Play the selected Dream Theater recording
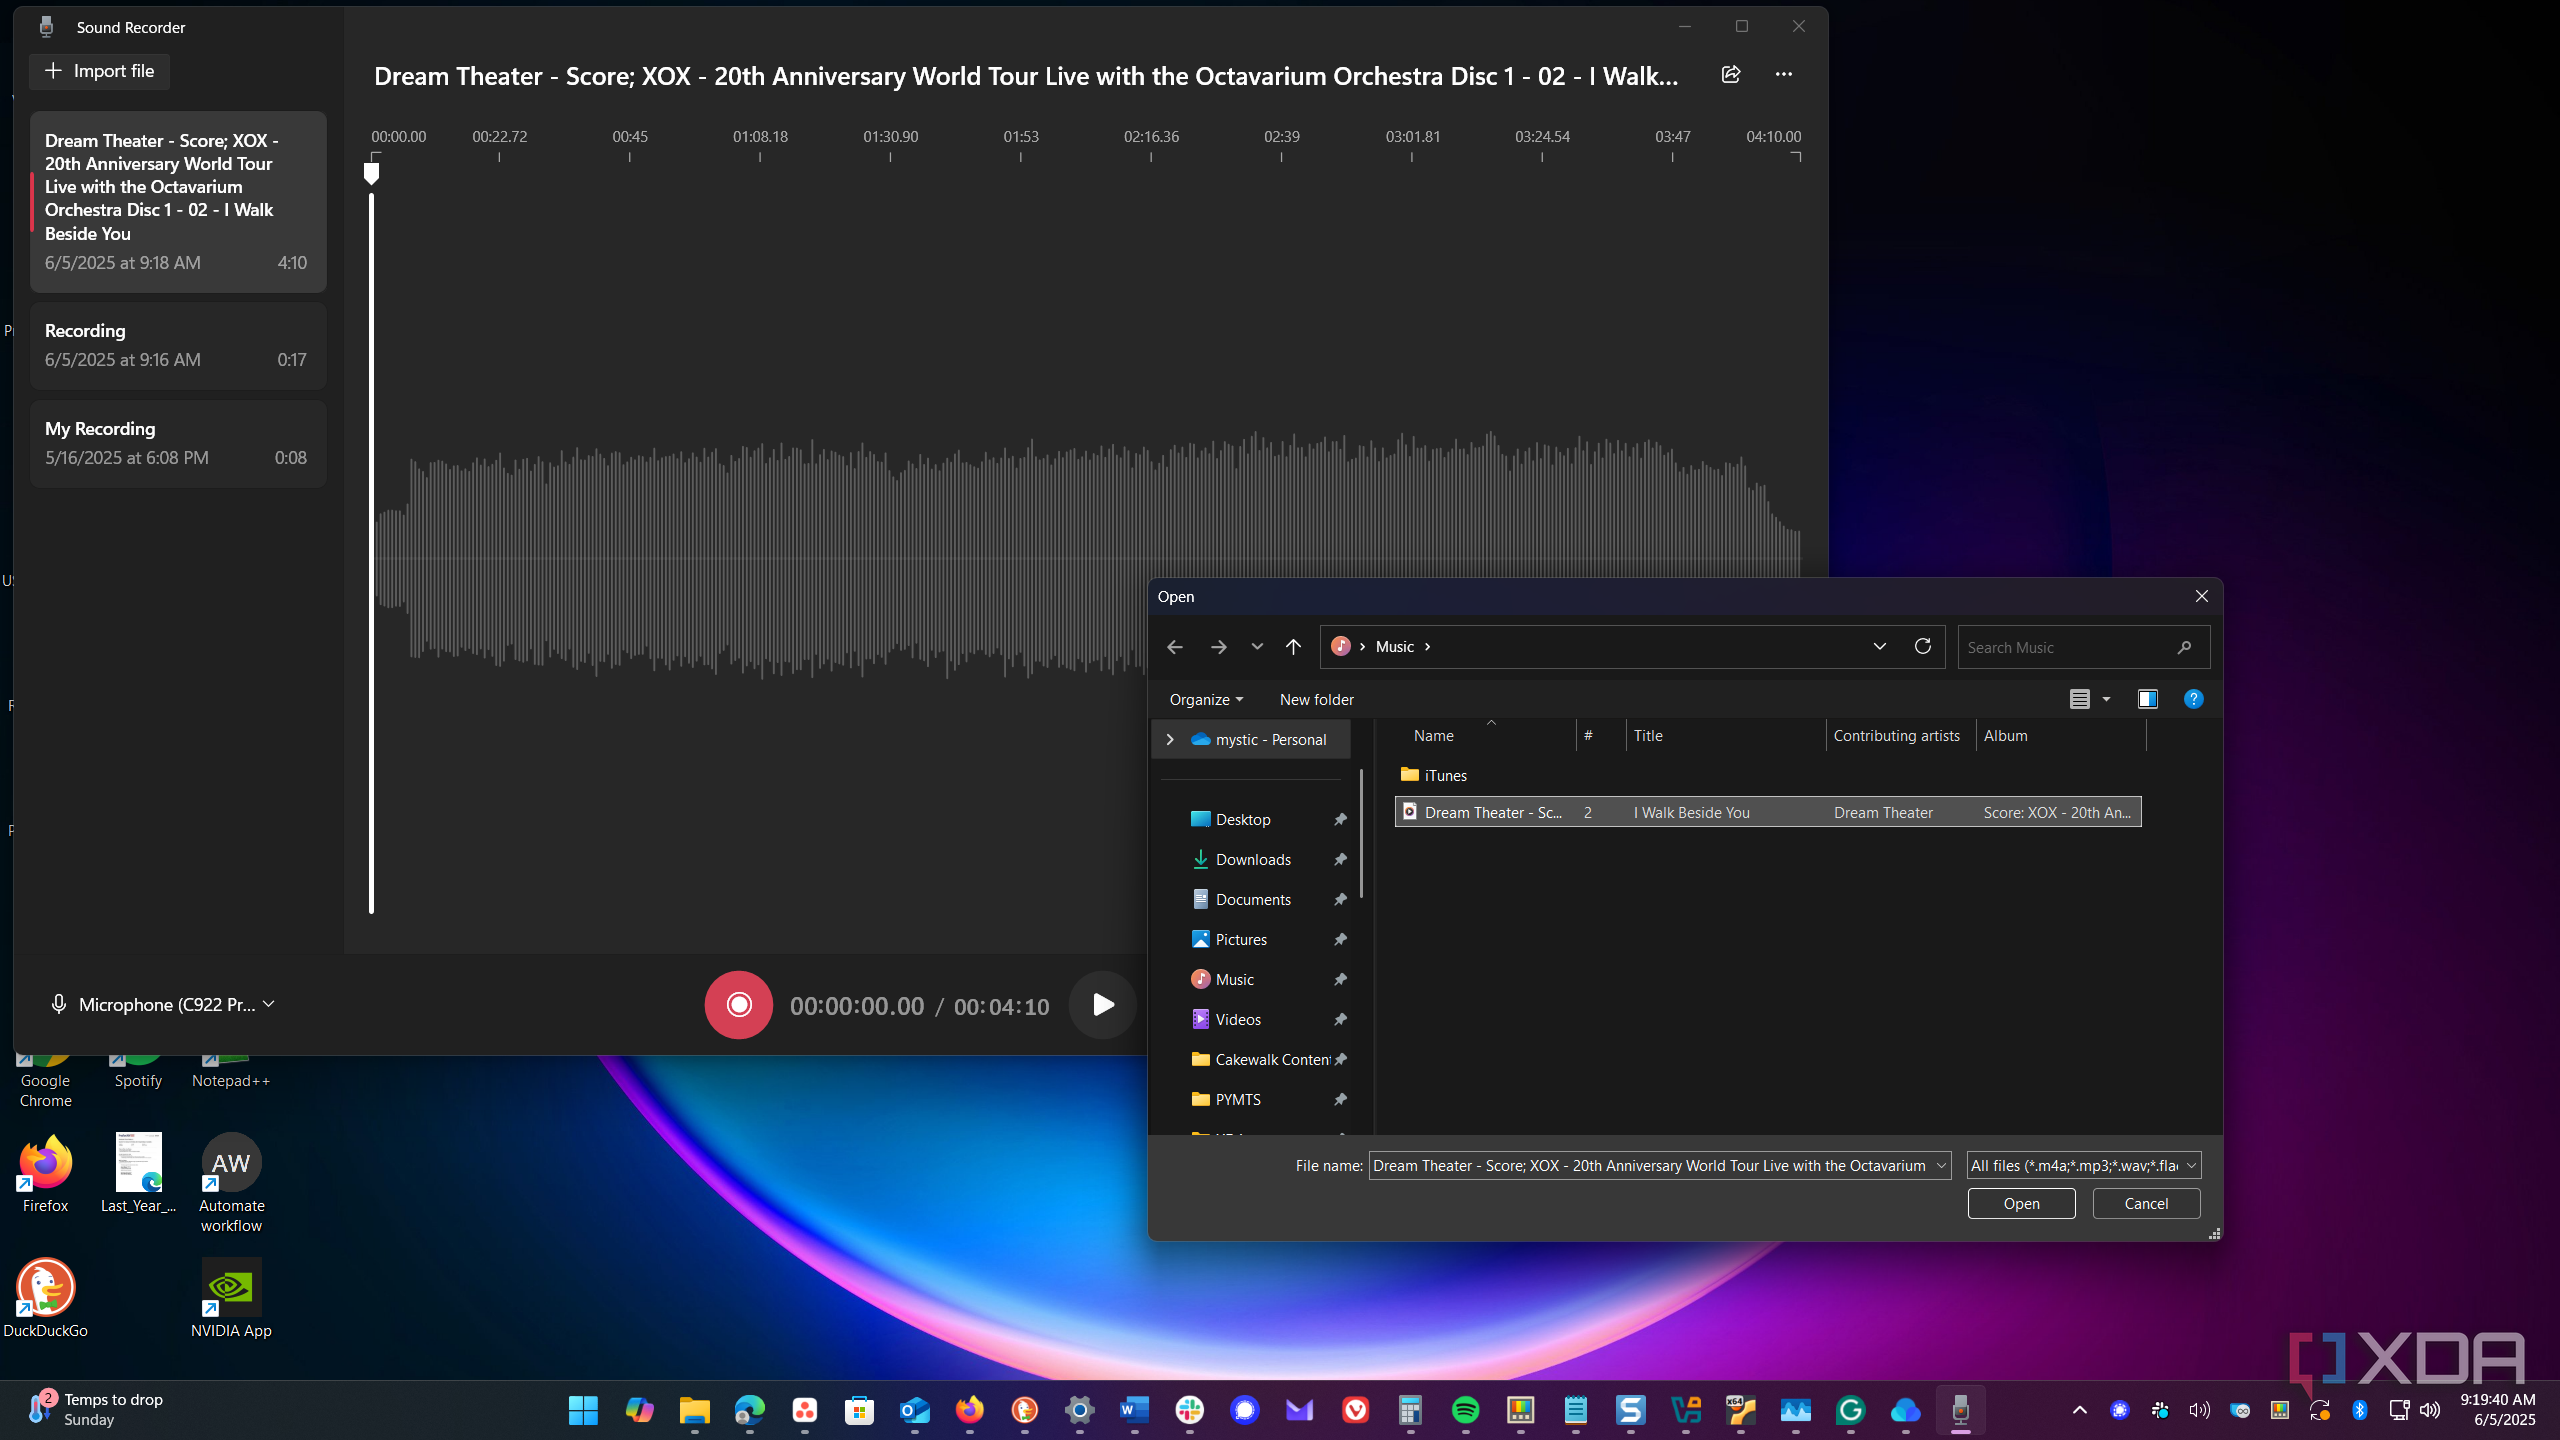Image resolution: width=2560 pixels, height=1440 pixels. pos(1102,1005)
